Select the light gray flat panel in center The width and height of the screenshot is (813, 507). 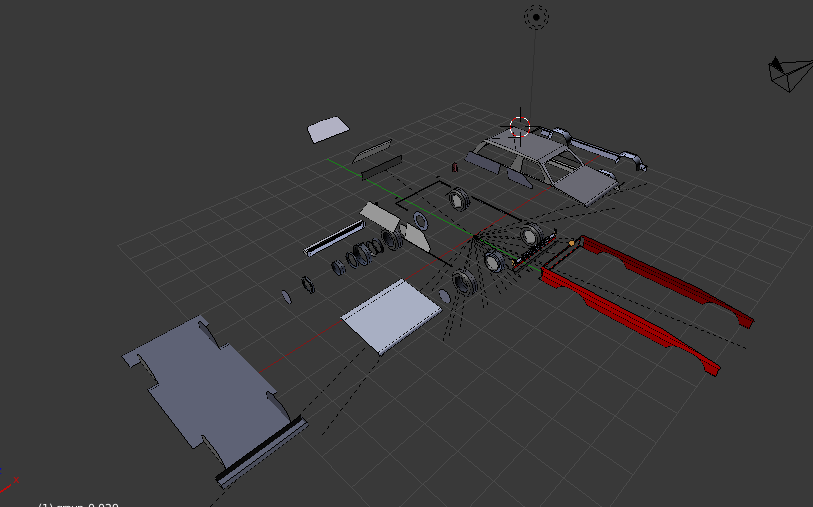[x=391, y=316]
